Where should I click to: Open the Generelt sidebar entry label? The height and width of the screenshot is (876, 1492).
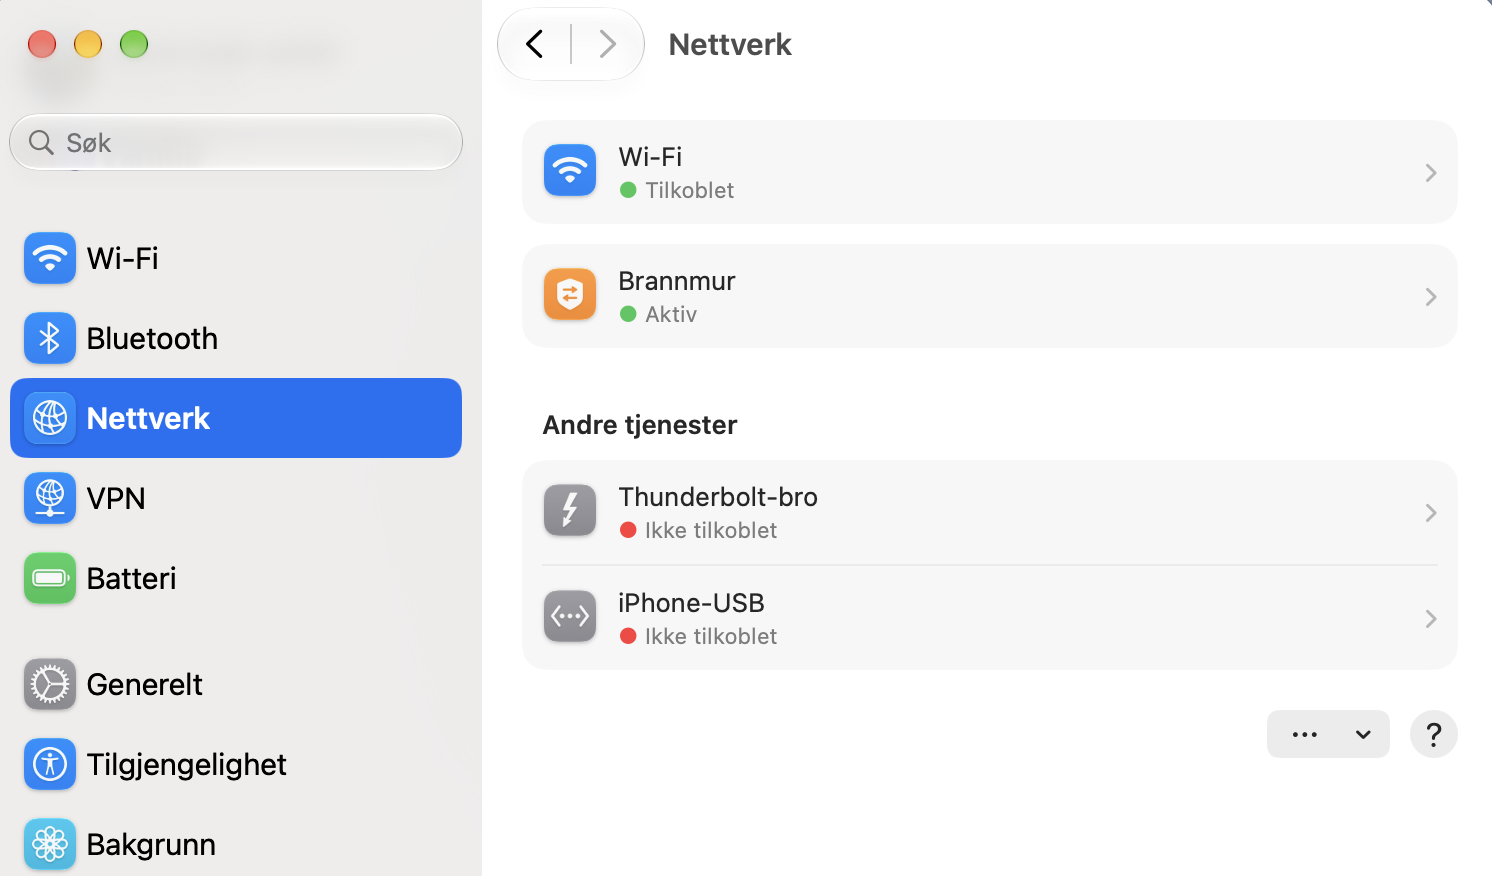[x=145, y=684]
